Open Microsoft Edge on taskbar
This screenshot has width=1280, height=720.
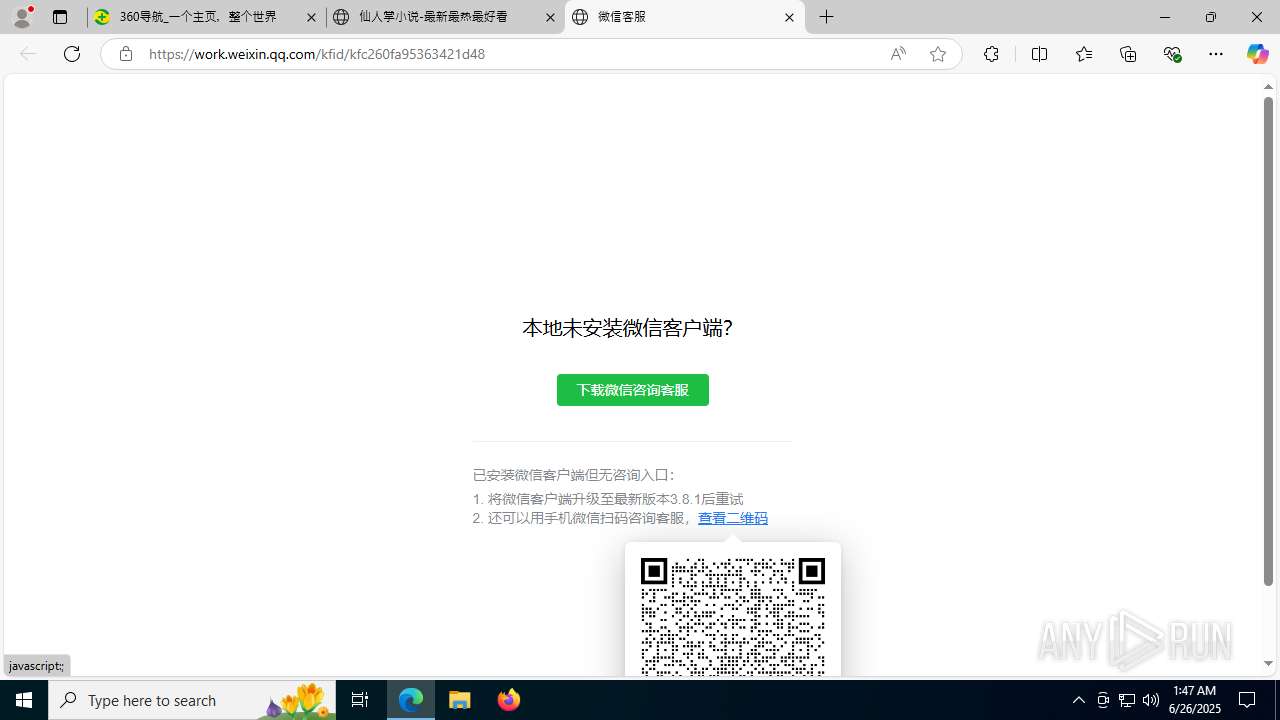pyautogui.click(x=411, y=700)
